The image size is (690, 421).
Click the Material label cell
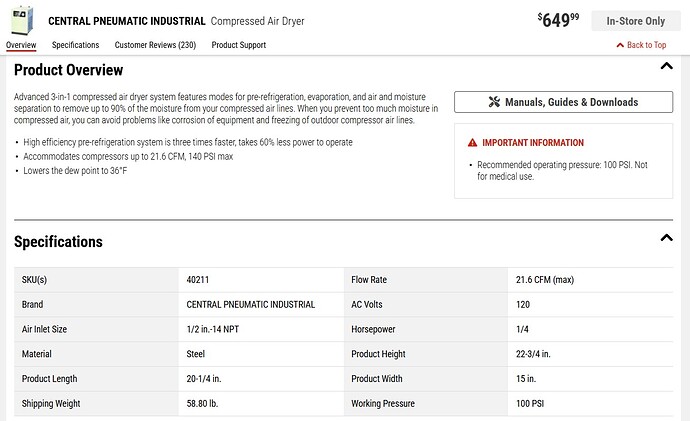[96, 354]
